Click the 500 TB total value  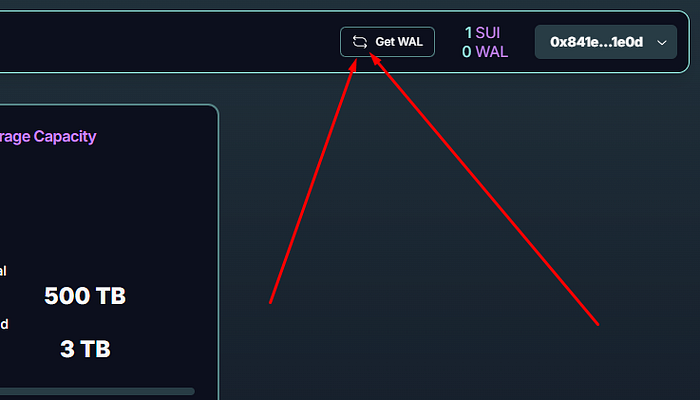(85, 296)
